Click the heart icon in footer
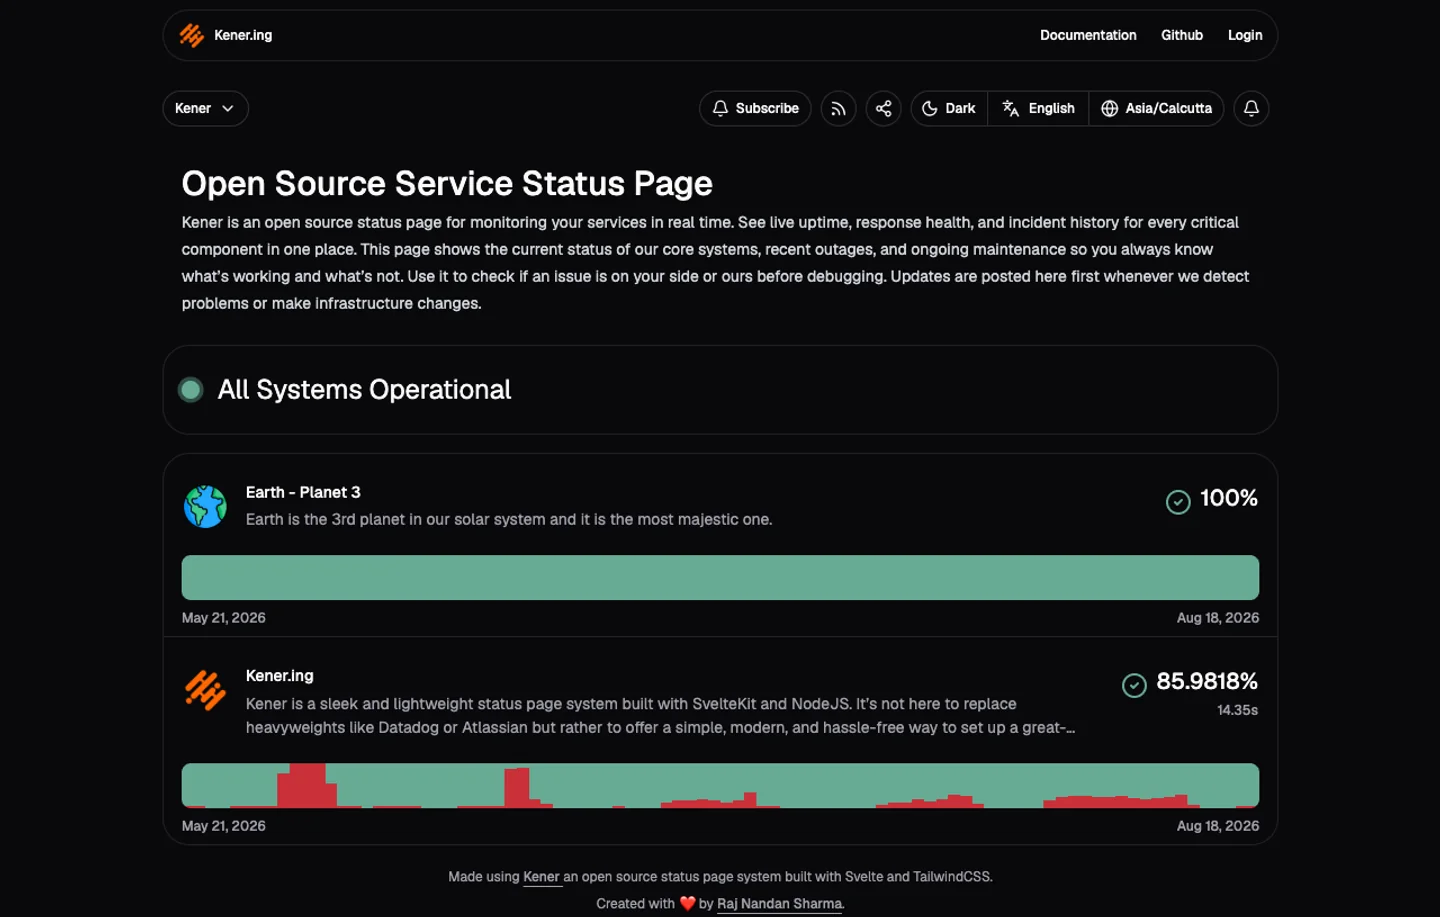1440x917 pixels. pyautogui.click(x=687, y=903)
